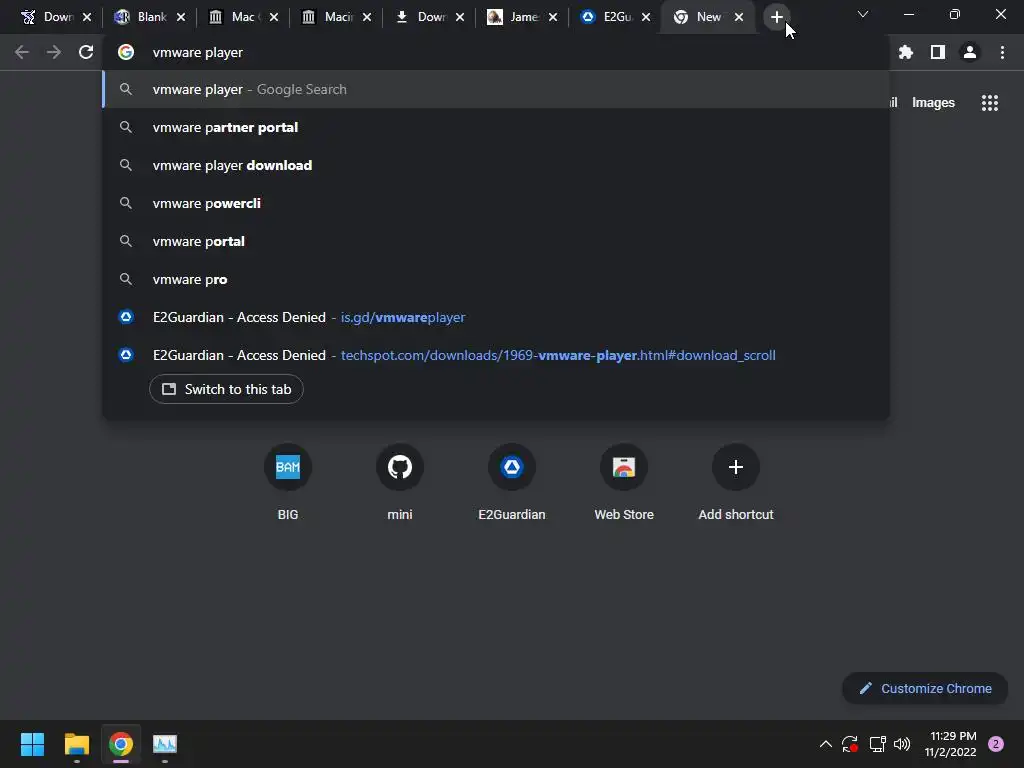Open the clock and date flyout
The image size is (1024, 768).
coord(951,744)
